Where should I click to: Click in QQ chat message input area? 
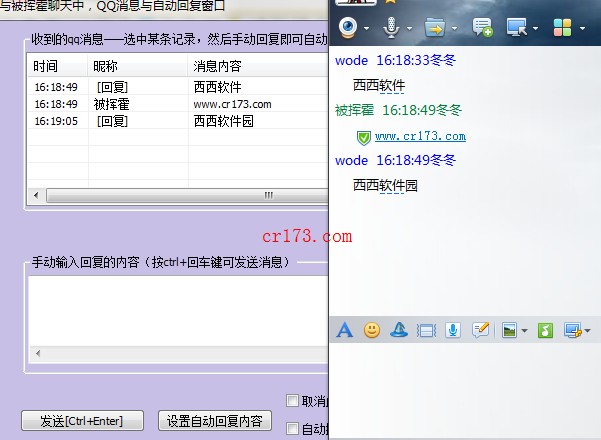click(x=465, y=390)
